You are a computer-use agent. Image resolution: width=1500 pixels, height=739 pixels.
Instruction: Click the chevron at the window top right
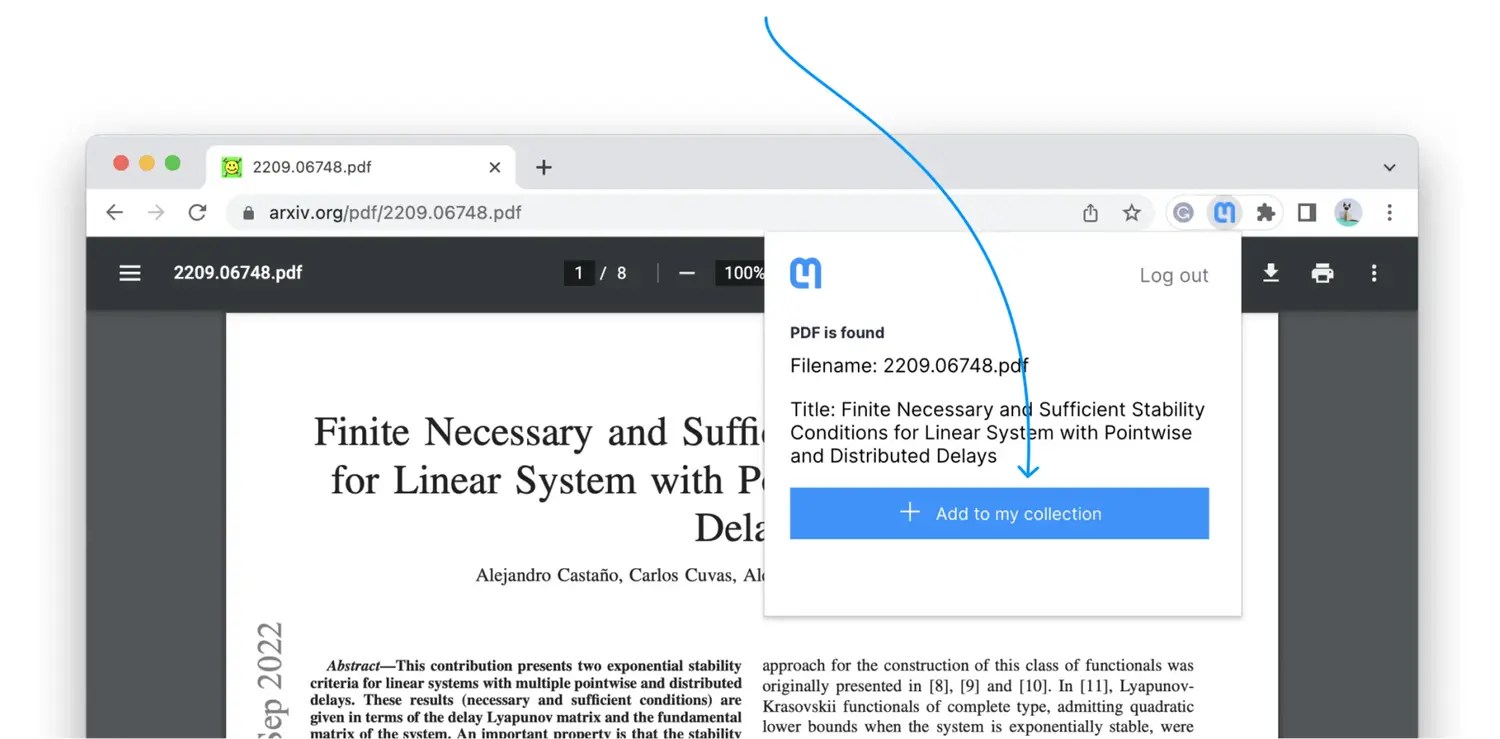[1389, 167]
